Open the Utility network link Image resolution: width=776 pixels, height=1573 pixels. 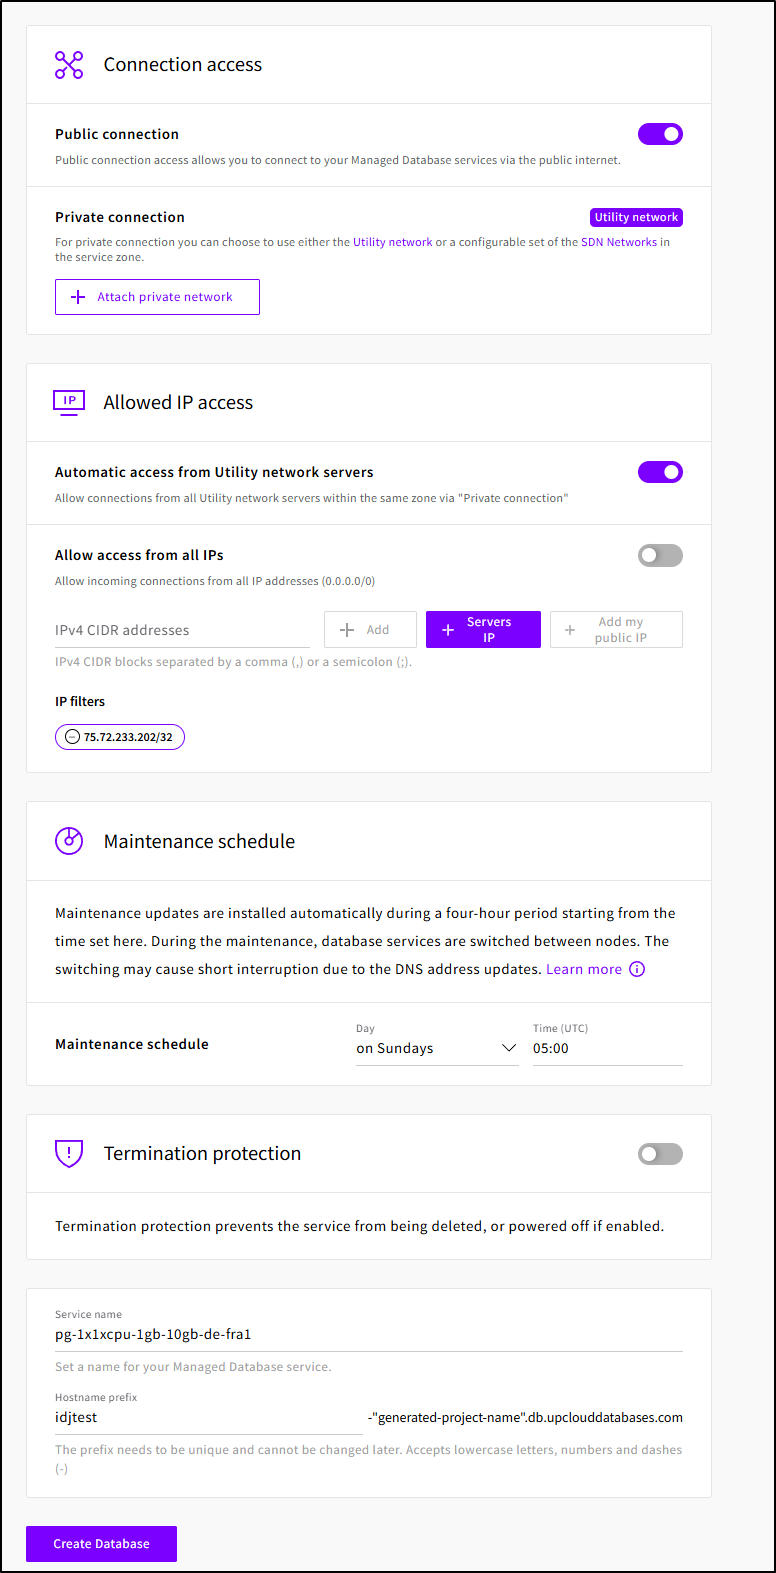(x=393, y=242)
